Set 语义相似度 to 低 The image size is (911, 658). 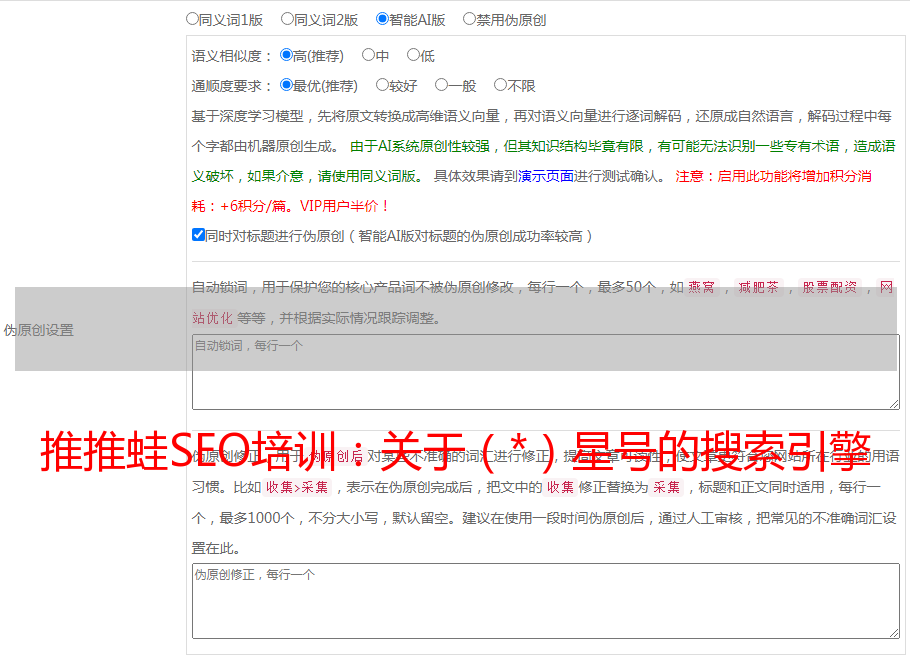413,55
